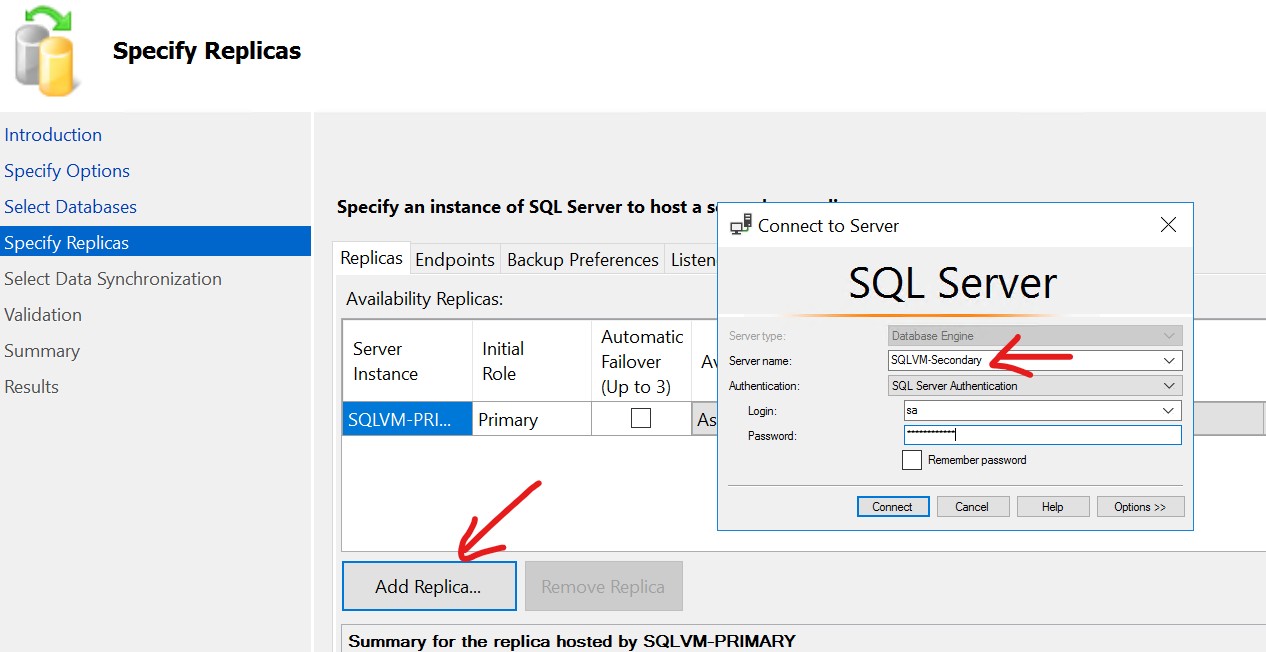Click the Cancel button in dialog

tap(972, 507)
